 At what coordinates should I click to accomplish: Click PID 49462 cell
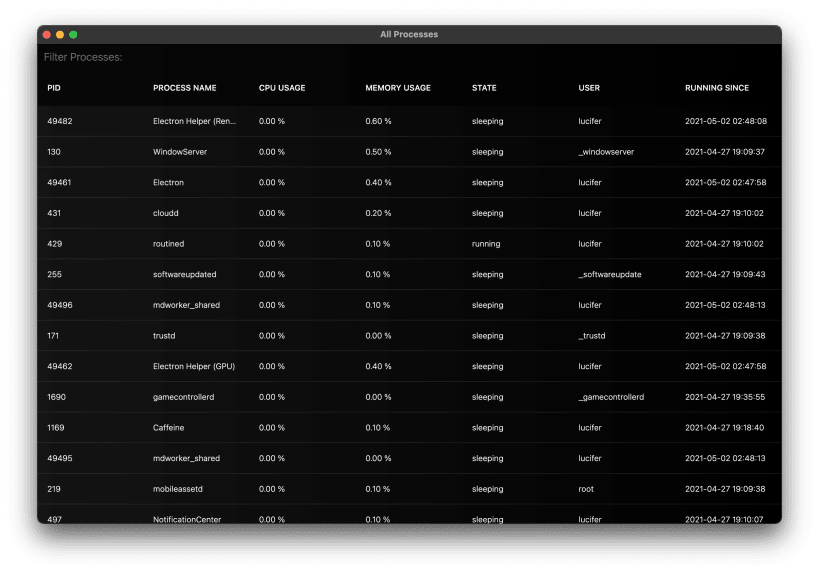tap(60, 367)
